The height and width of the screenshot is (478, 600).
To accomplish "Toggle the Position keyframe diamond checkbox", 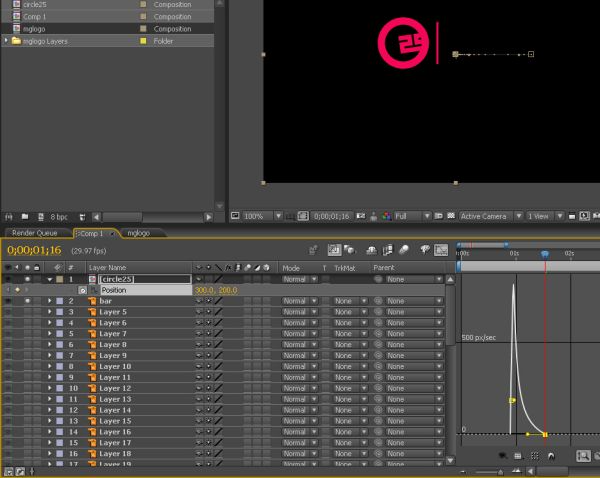I will [x=17, y=290].
